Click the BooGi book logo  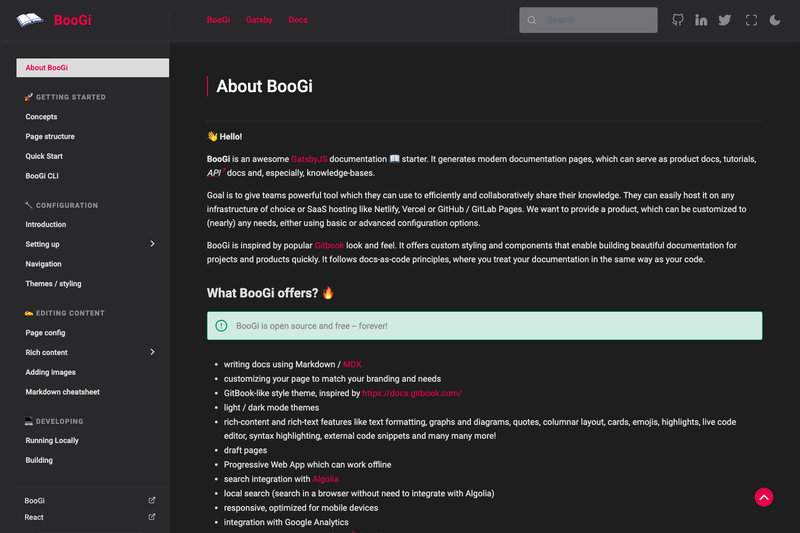(x=30, y=20)
